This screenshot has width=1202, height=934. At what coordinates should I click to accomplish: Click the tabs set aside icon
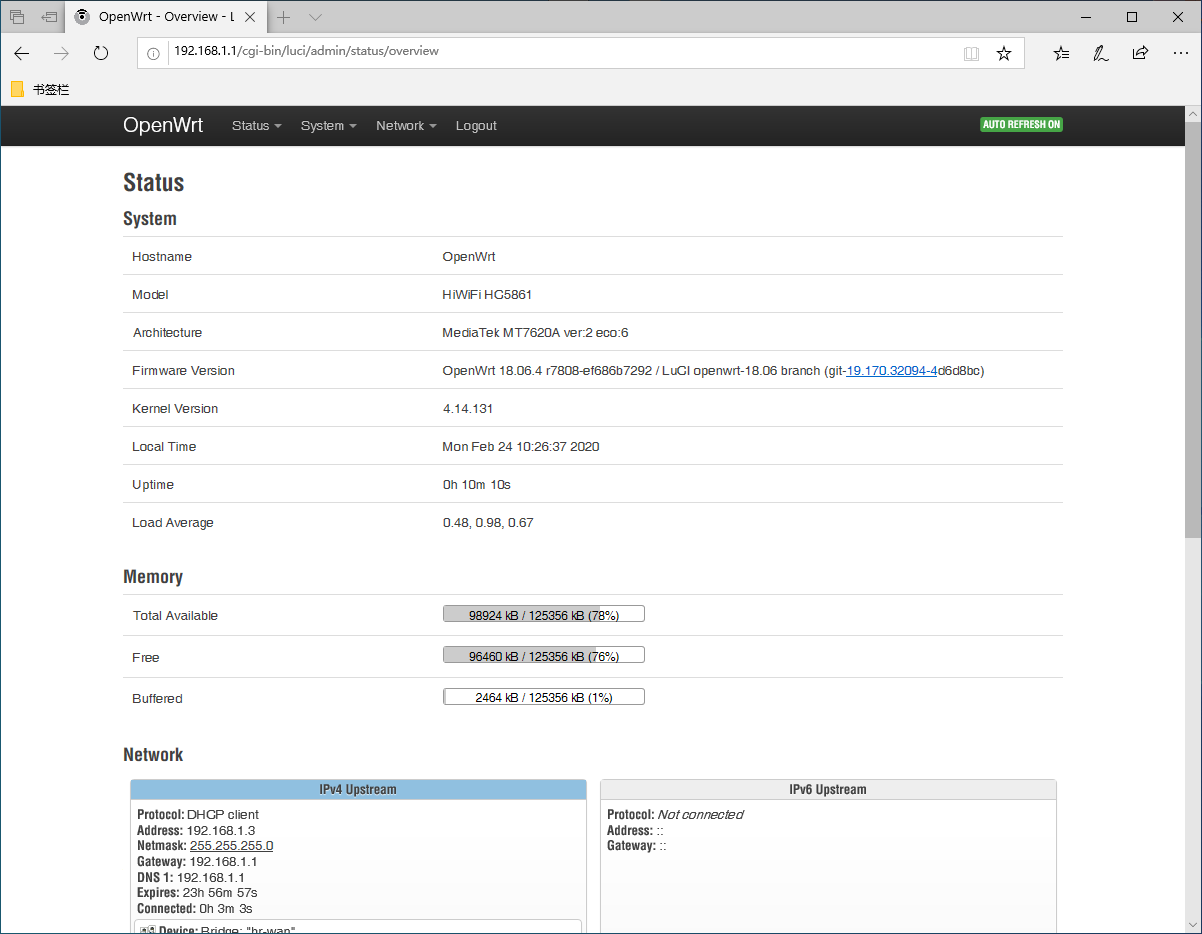point(17,17)
